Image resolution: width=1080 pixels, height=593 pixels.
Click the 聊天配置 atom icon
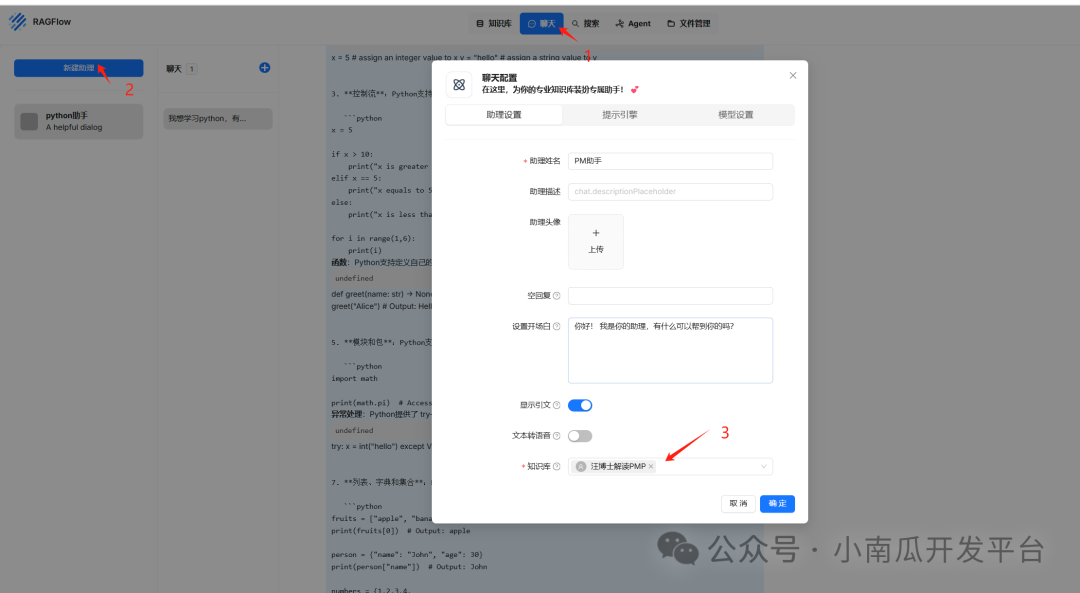(459, 85)
